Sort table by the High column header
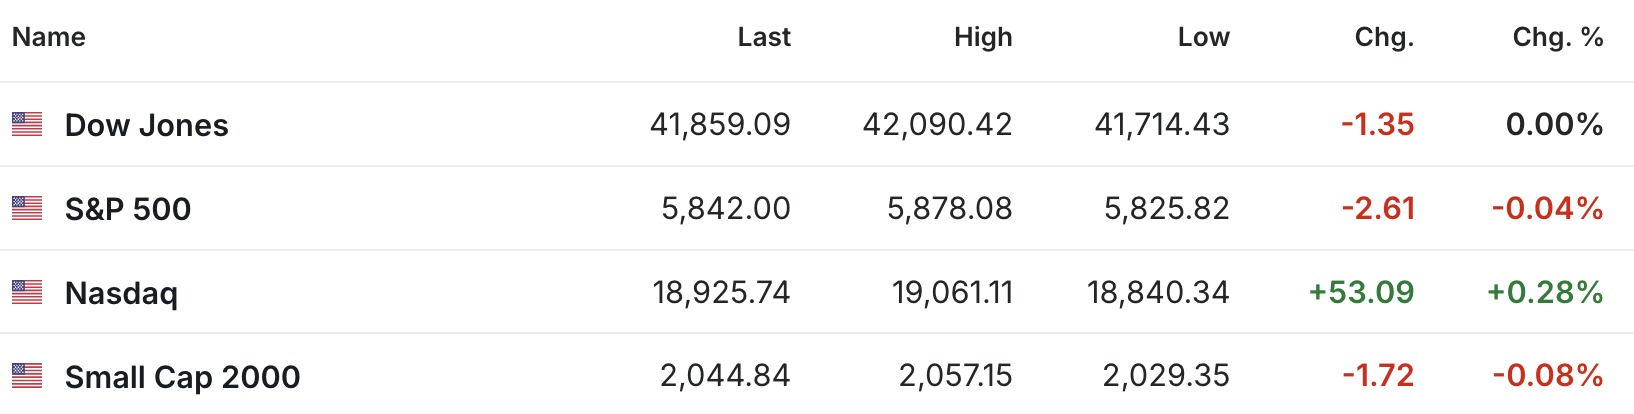 [x=983, y=37]
